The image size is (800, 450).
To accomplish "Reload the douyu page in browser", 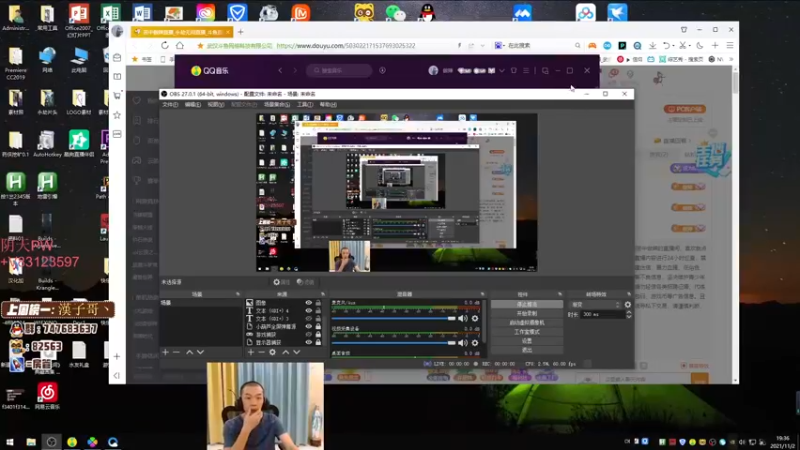I will tap(165, 45).
